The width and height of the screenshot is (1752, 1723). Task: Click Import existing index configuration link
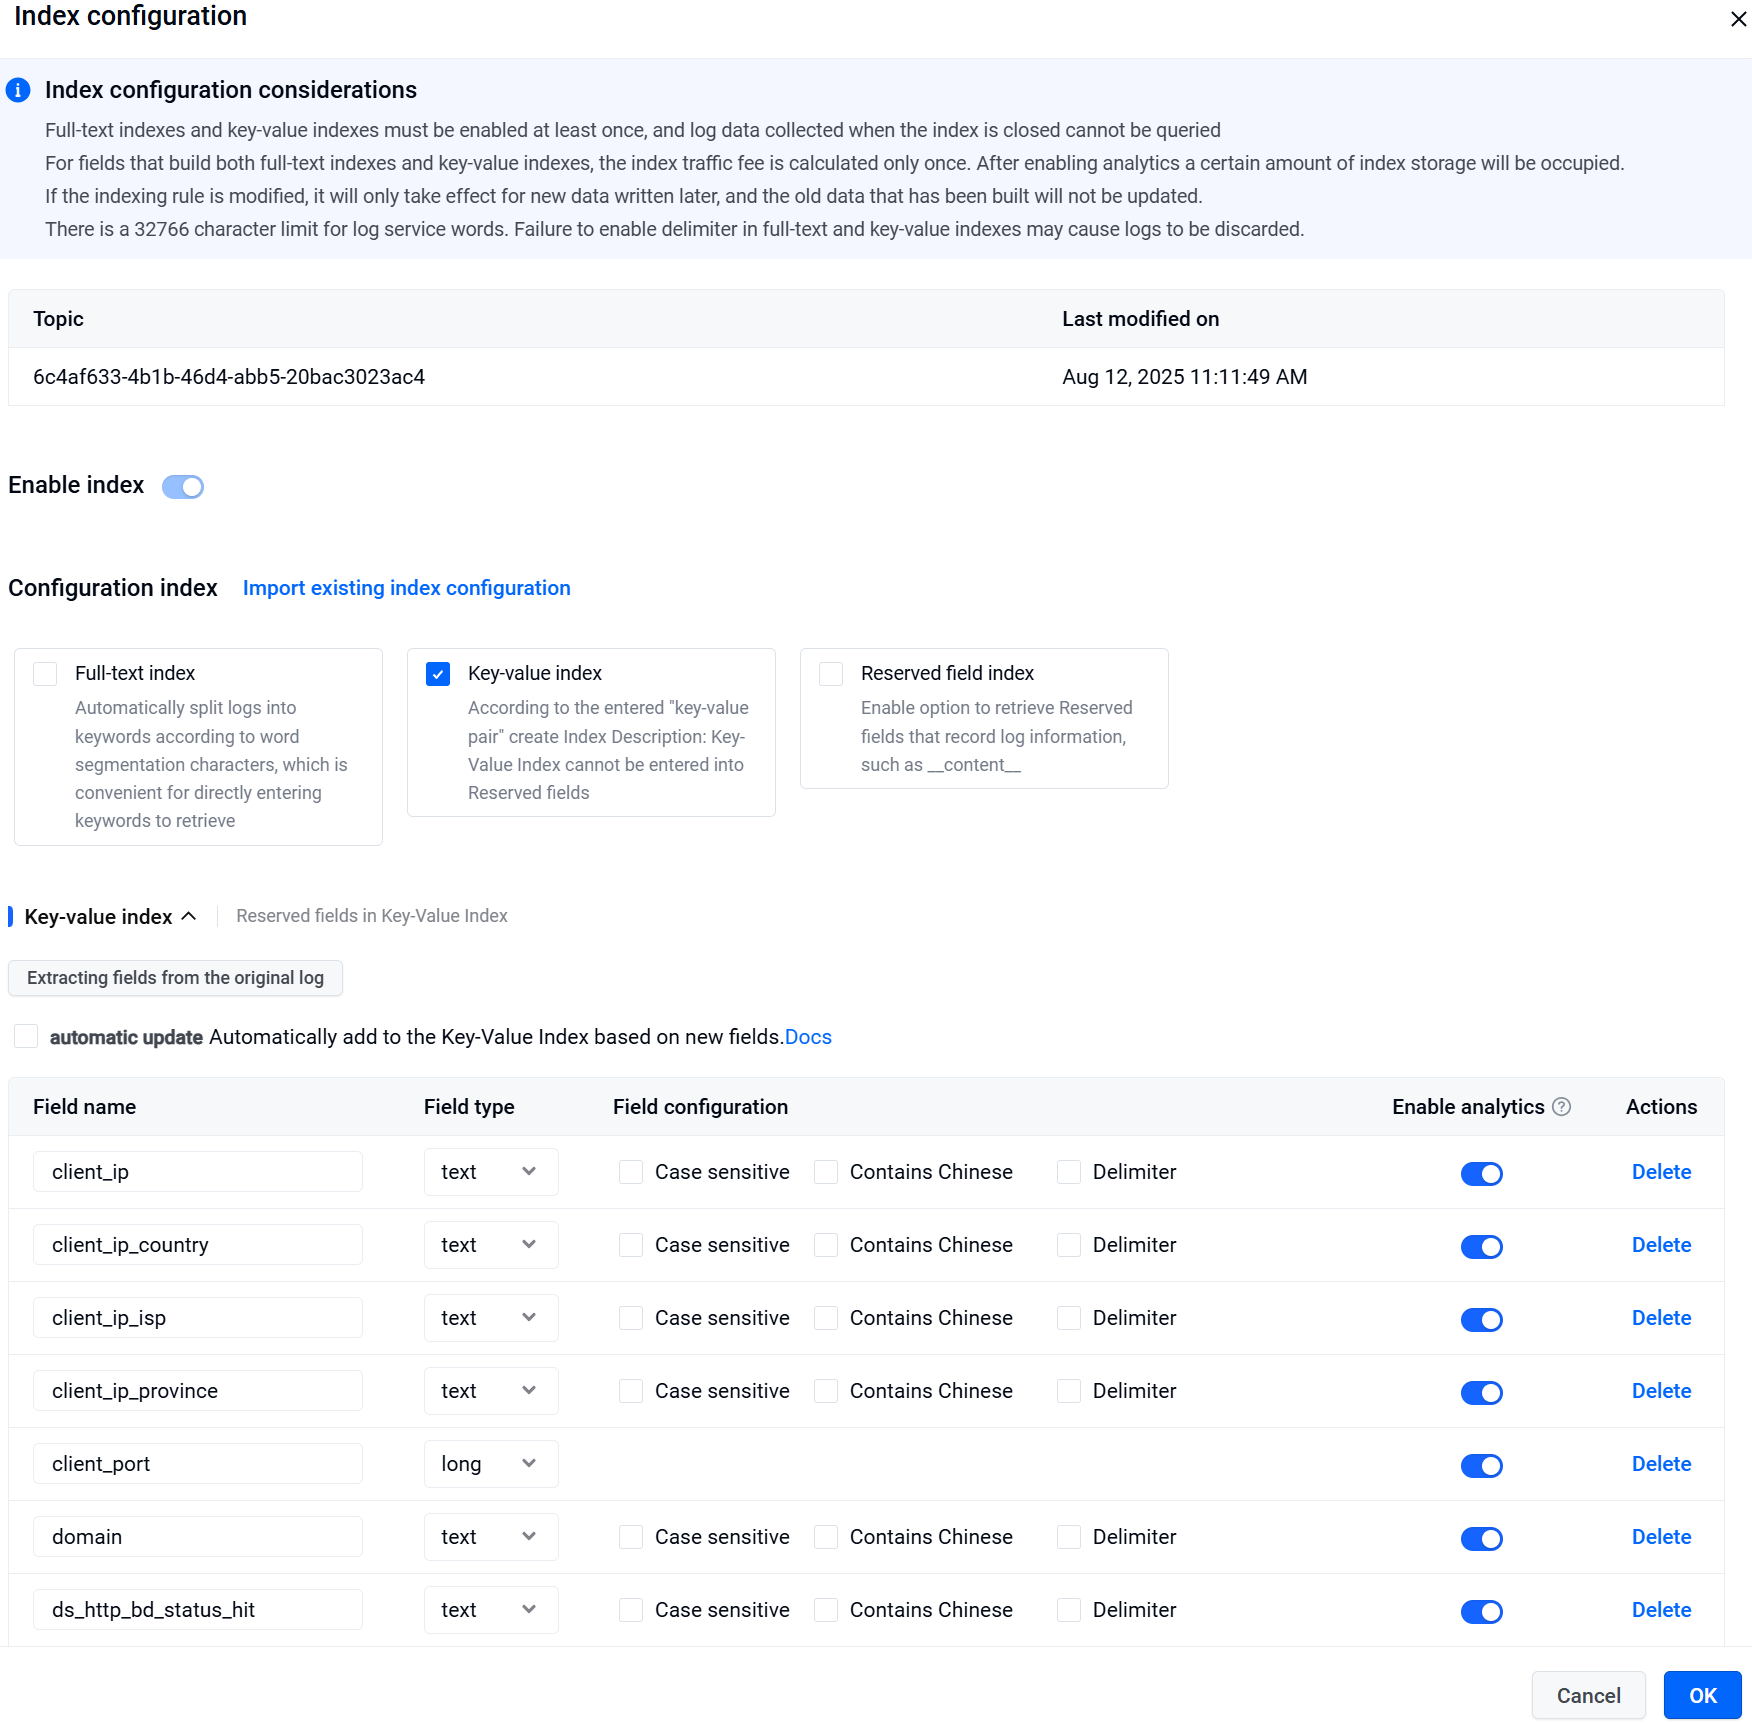pos(406,588)
